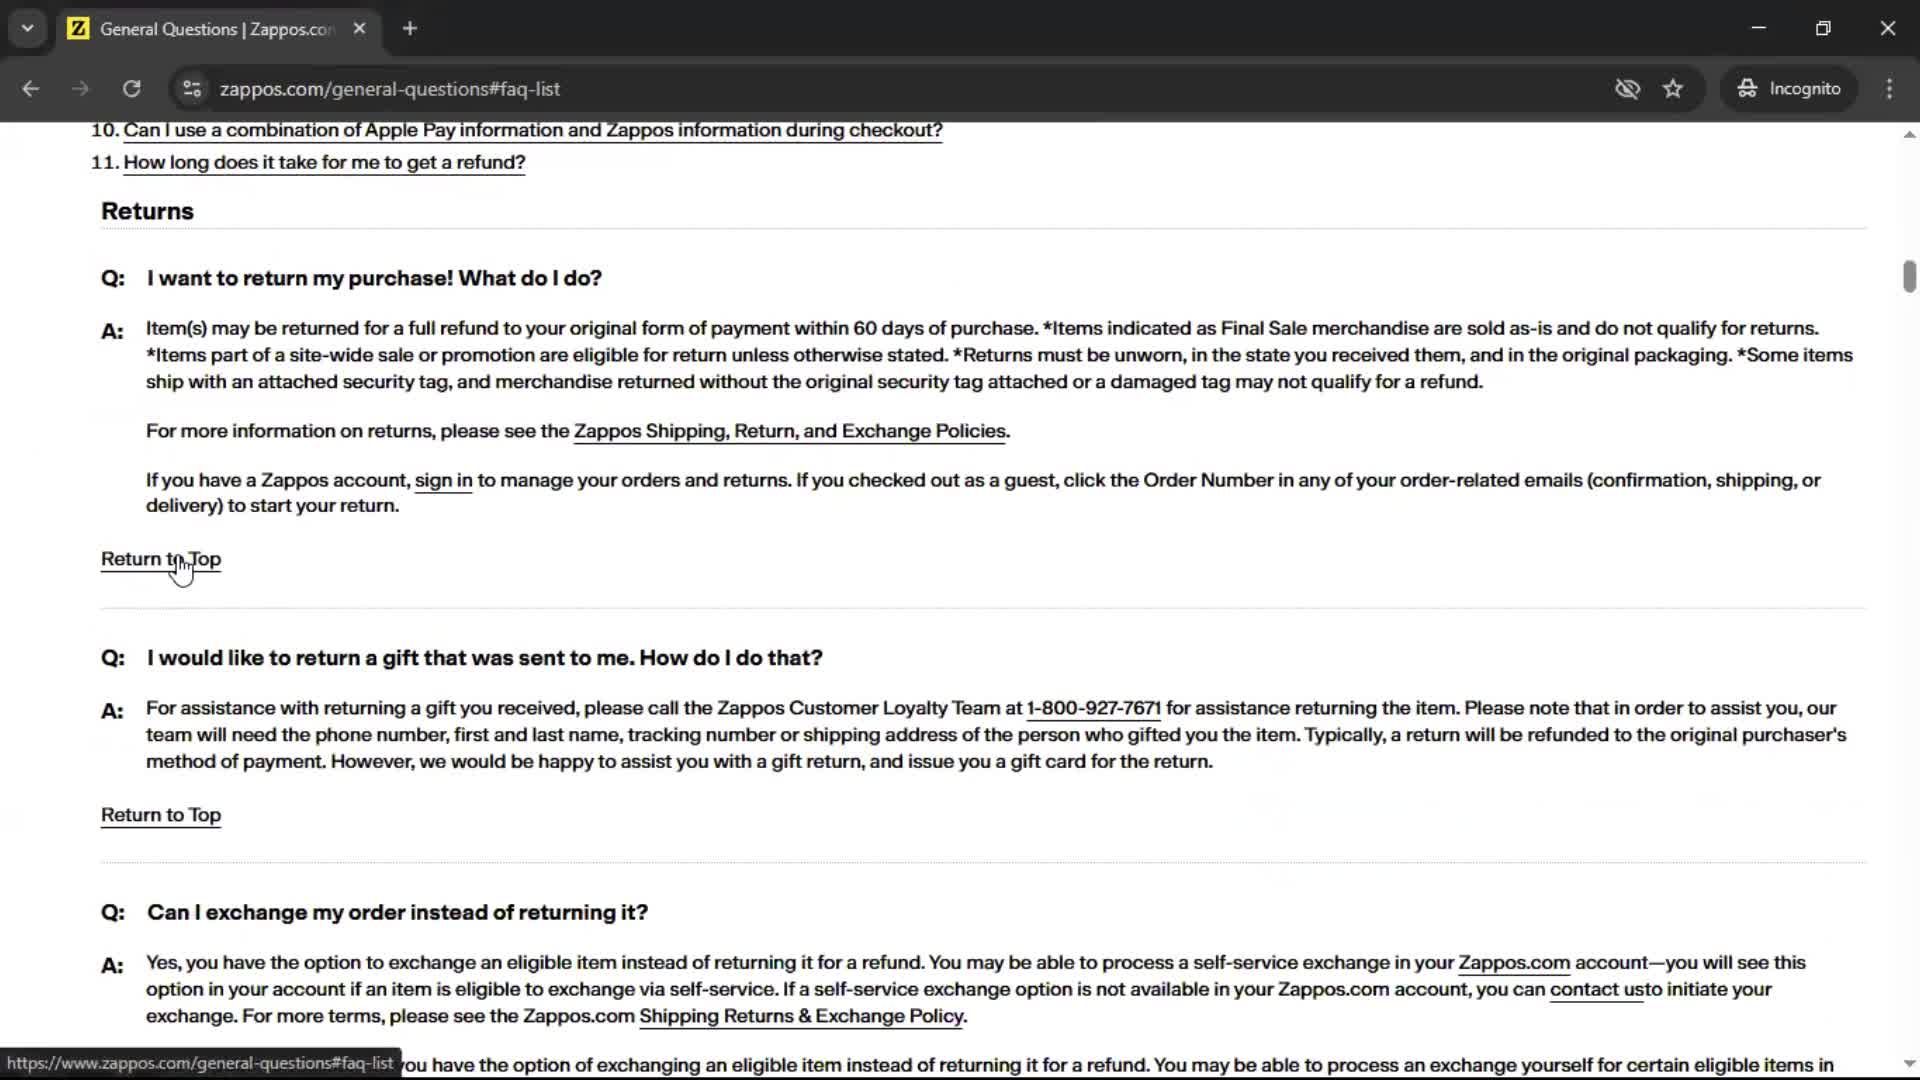
Task: Open Zappos Shipping, Return, and Exchange Policies link
Action: click(790, 431)
